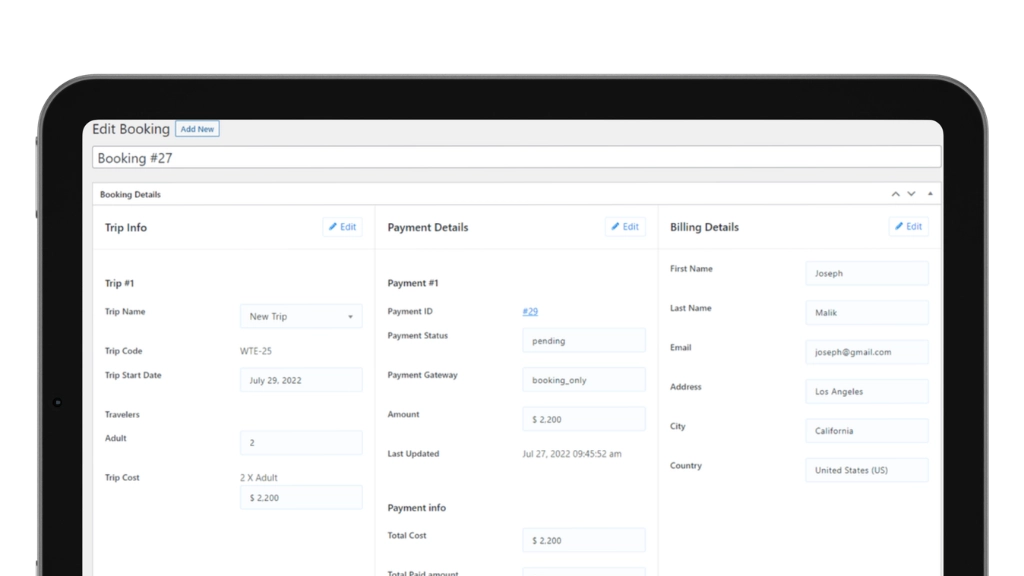Click the Payment Gateway field
Viewport: 1024px width, 576px height.
583,380
